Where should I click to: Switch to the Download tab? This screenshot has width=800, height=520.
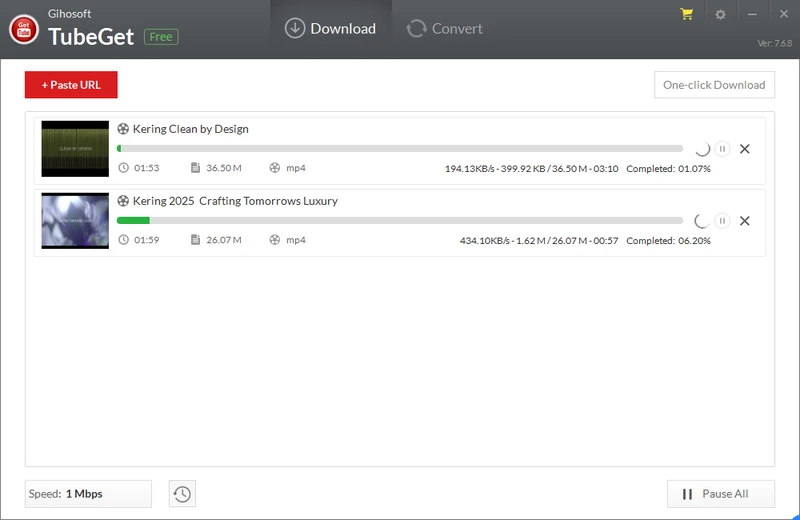pos(331,29)
